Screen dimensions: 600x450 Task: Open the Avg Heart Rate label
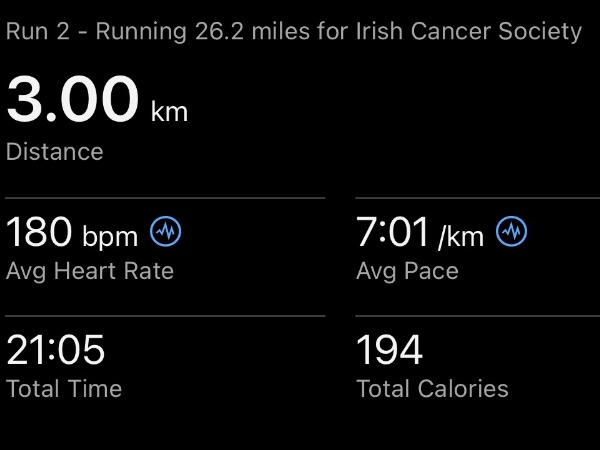coord(90,270)
